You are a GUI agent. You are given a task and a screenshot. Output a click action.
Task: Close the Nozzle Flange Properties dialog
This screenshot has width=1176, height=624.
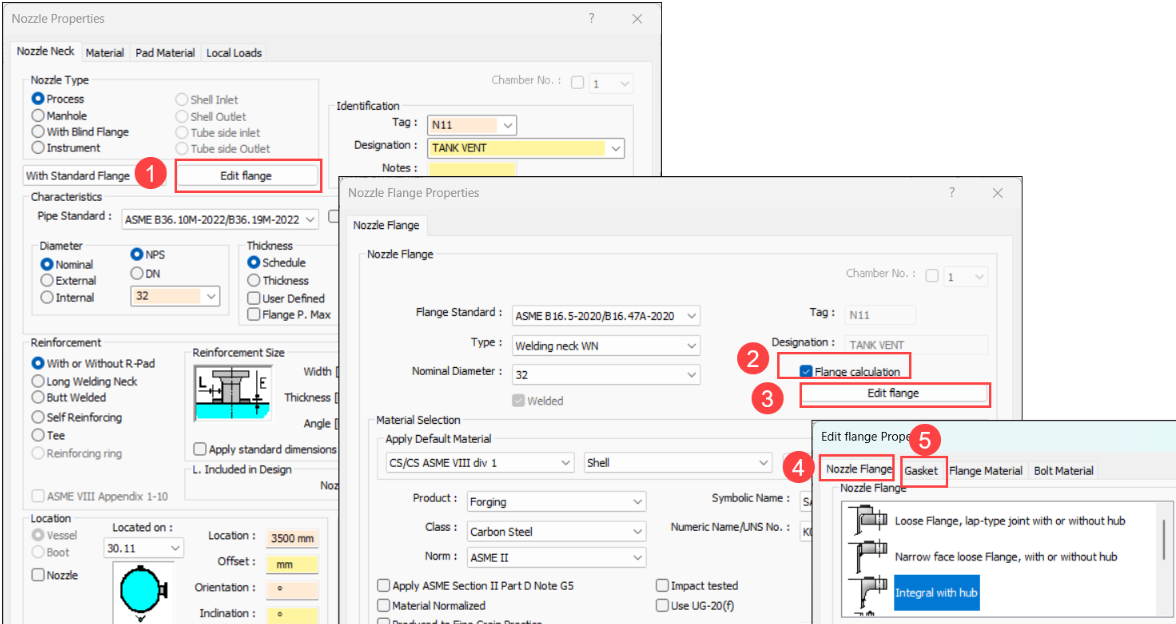tap(997, 193)
